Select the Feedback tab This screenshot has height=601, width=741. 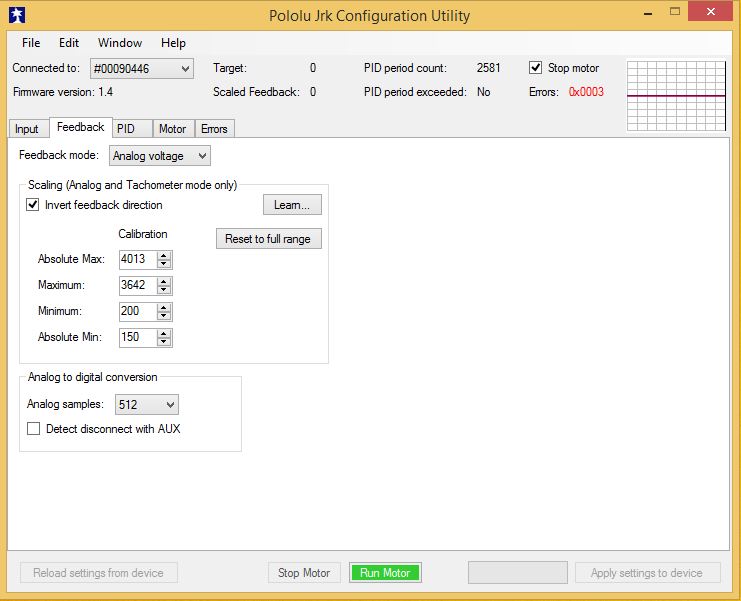(80, 127)
